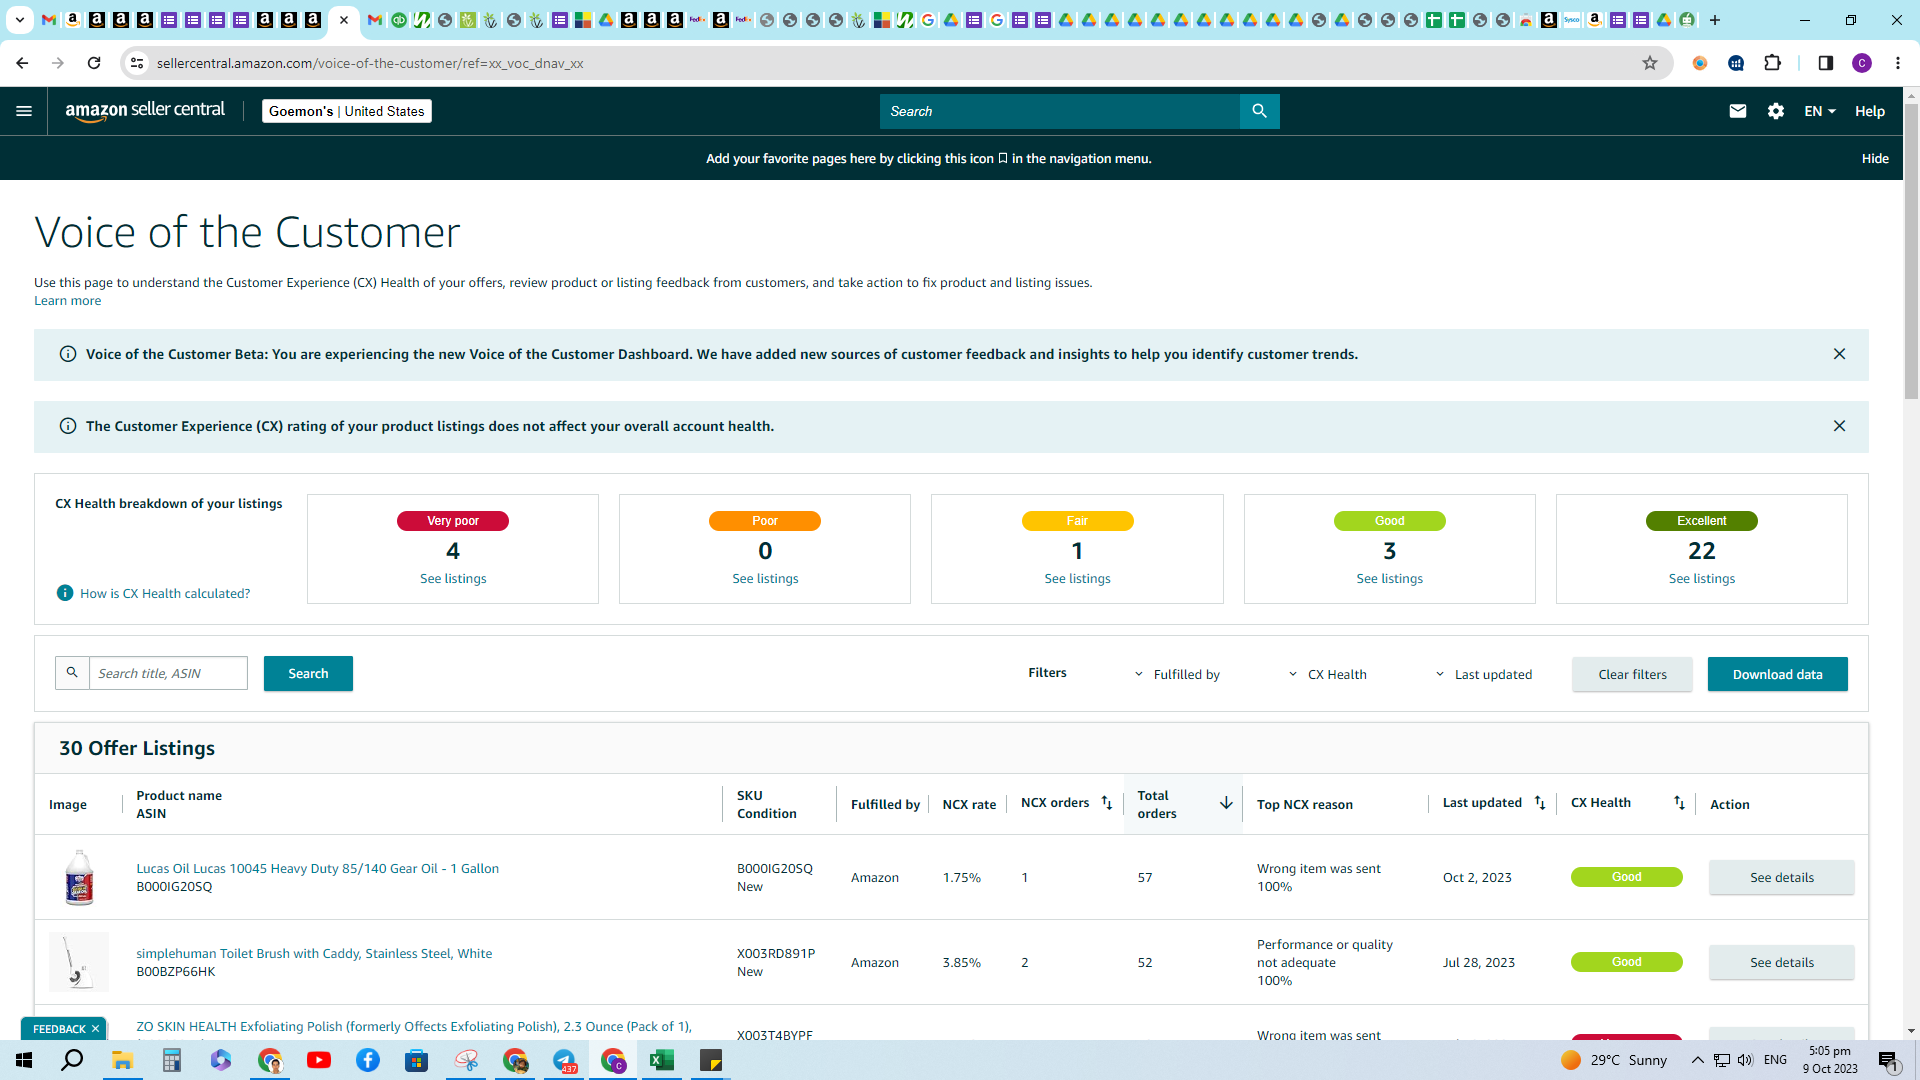Click the page vertical scrollbar
Viewport: 1920px width, 1080px height.
tap(1911, 250)
